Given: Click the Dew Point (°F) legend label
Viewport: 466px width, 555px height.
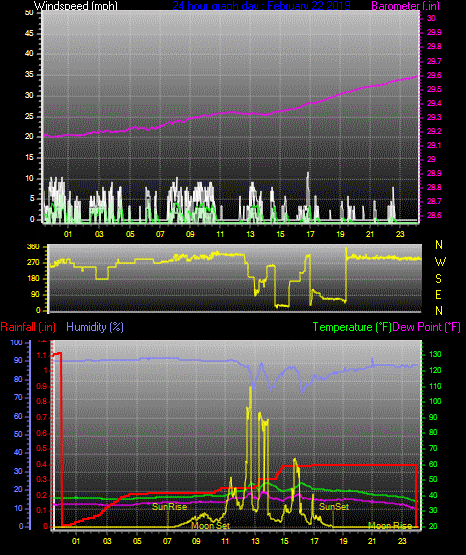Looking at the screenshot, I should (427, 327).
